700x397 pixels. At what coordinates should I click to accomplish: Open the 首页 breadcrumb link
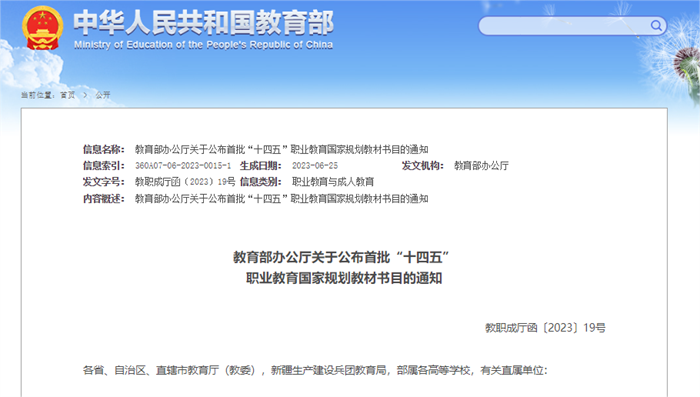(x=67, y=95)
